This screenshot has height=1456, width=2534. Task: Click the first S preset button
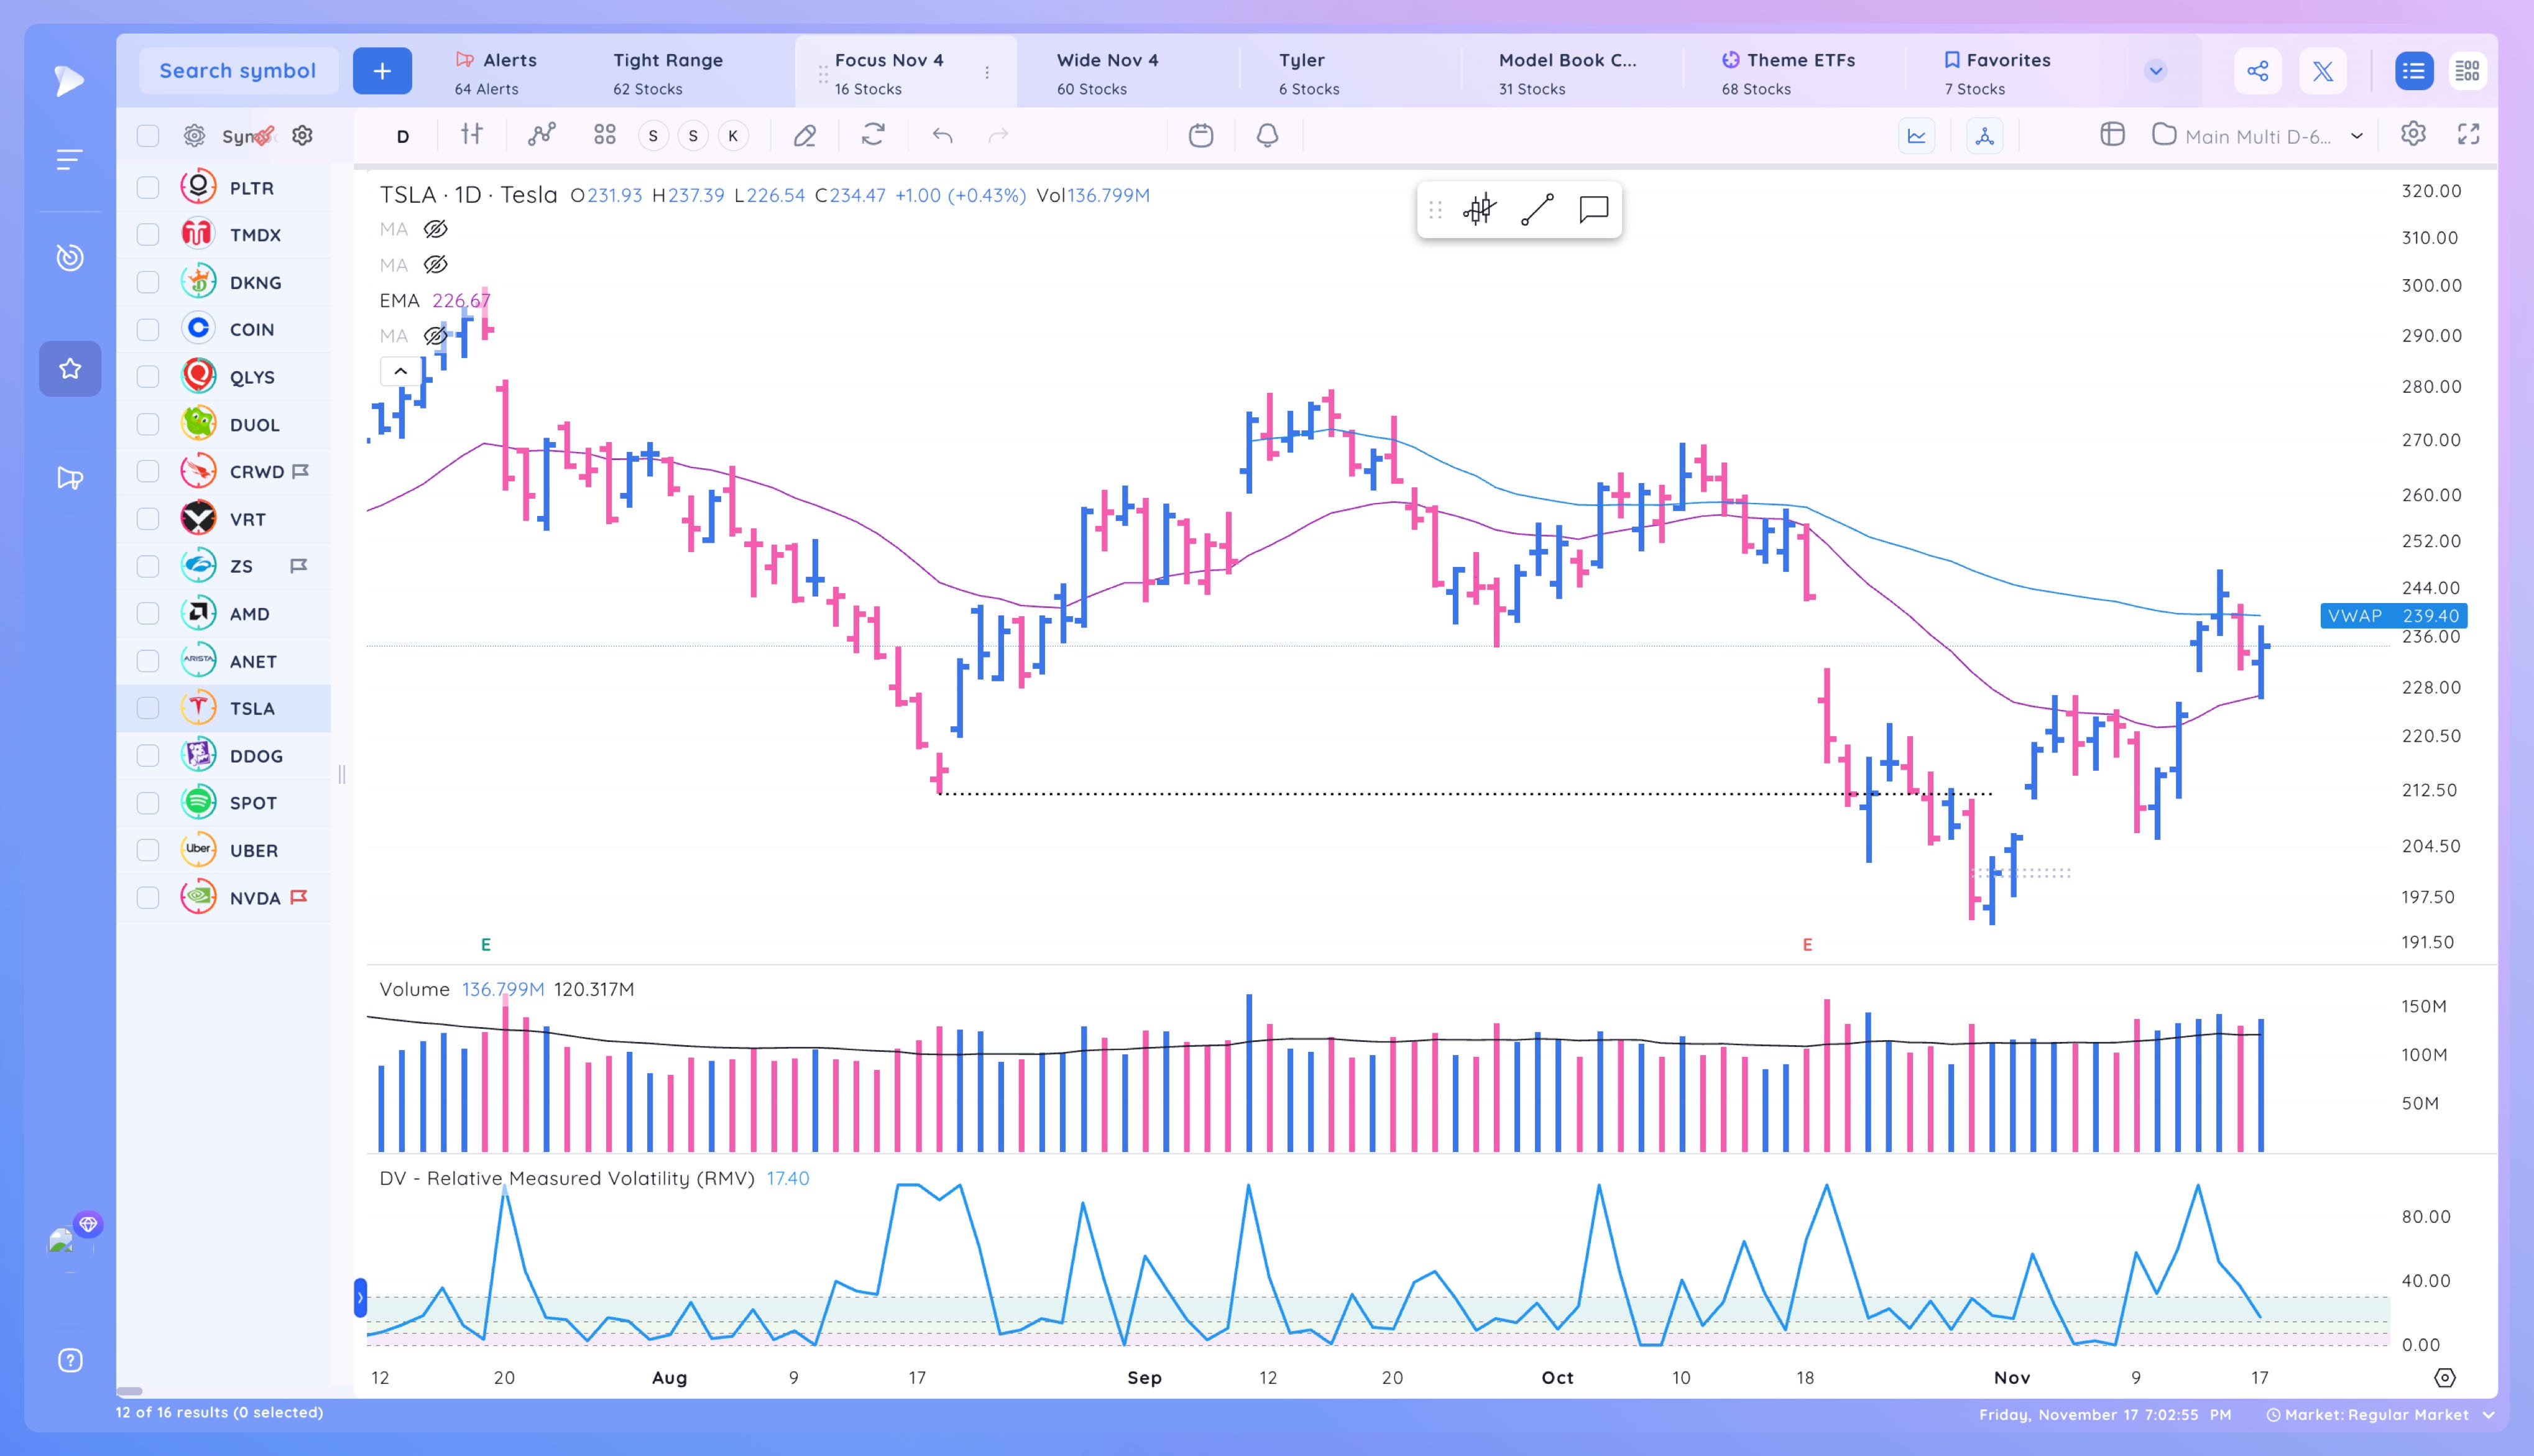(653, 136)
